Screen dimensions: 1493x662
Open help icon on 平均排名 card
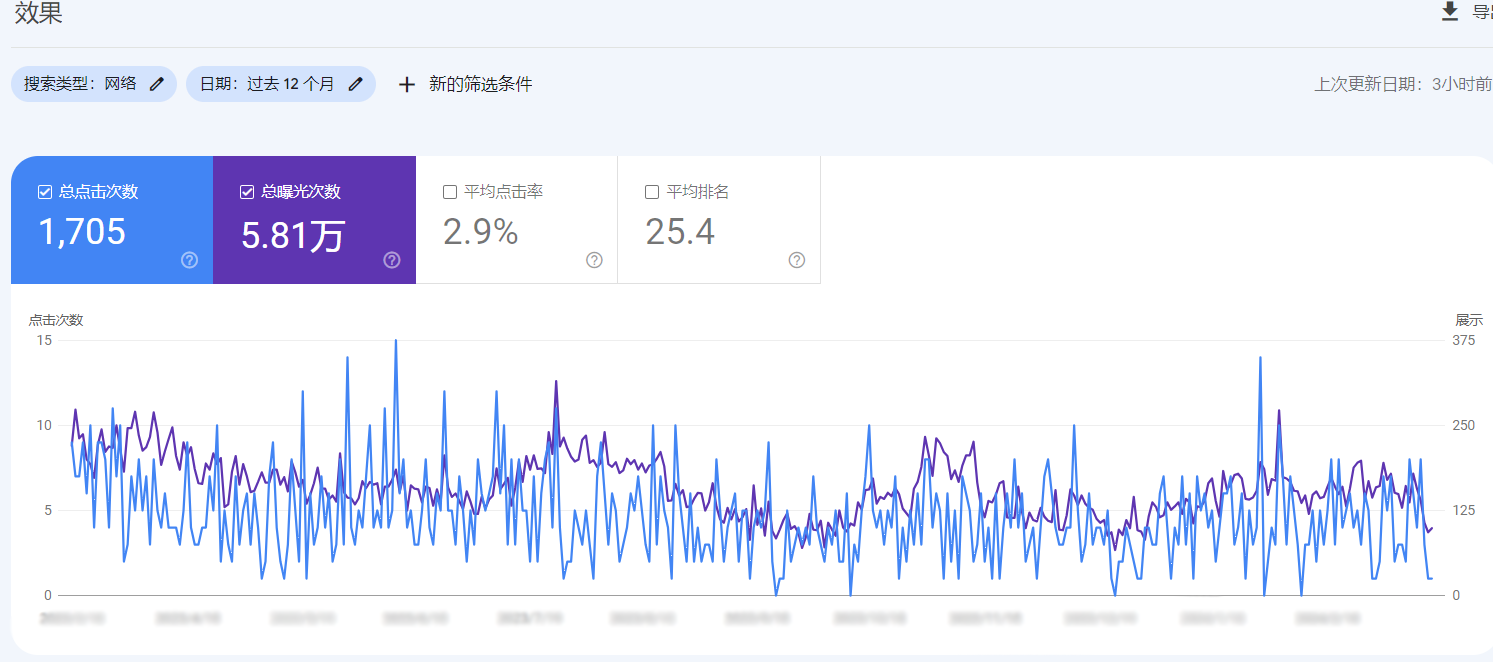[x=796, y=260]
